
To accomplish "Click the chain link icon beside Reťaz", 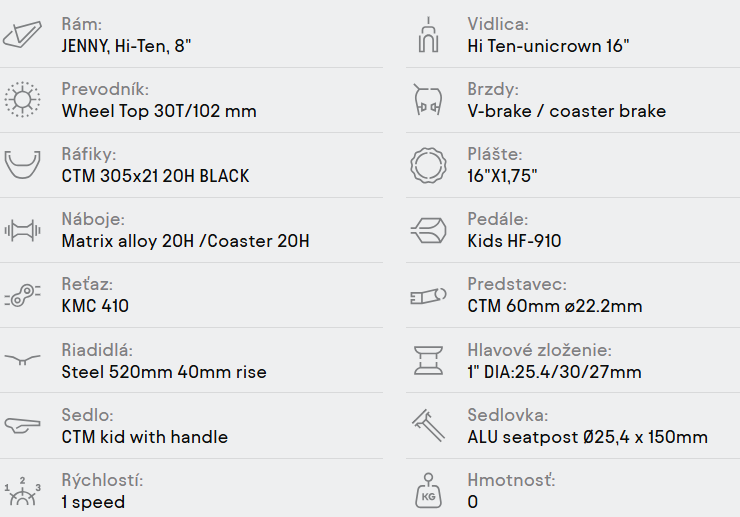I will (x=21, y=295).
